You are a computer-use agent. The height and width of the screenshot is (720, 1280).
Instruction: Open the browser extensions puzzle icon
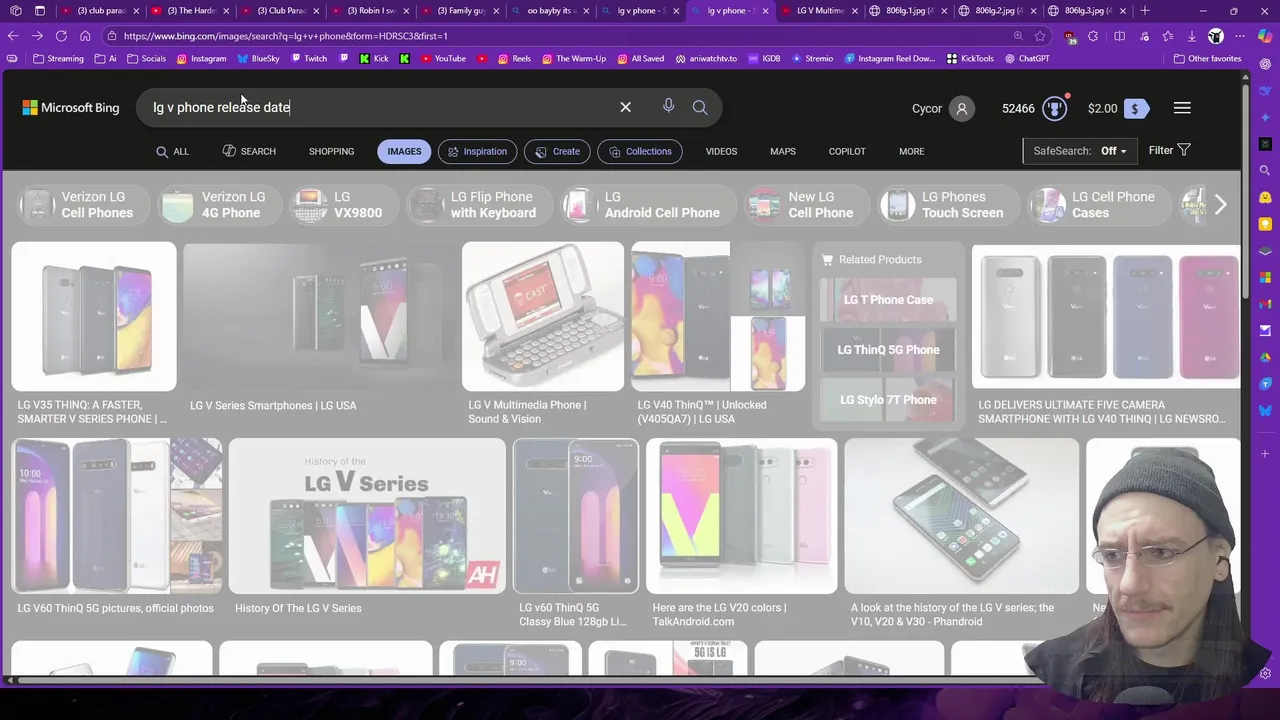(x=1093, y=36)
